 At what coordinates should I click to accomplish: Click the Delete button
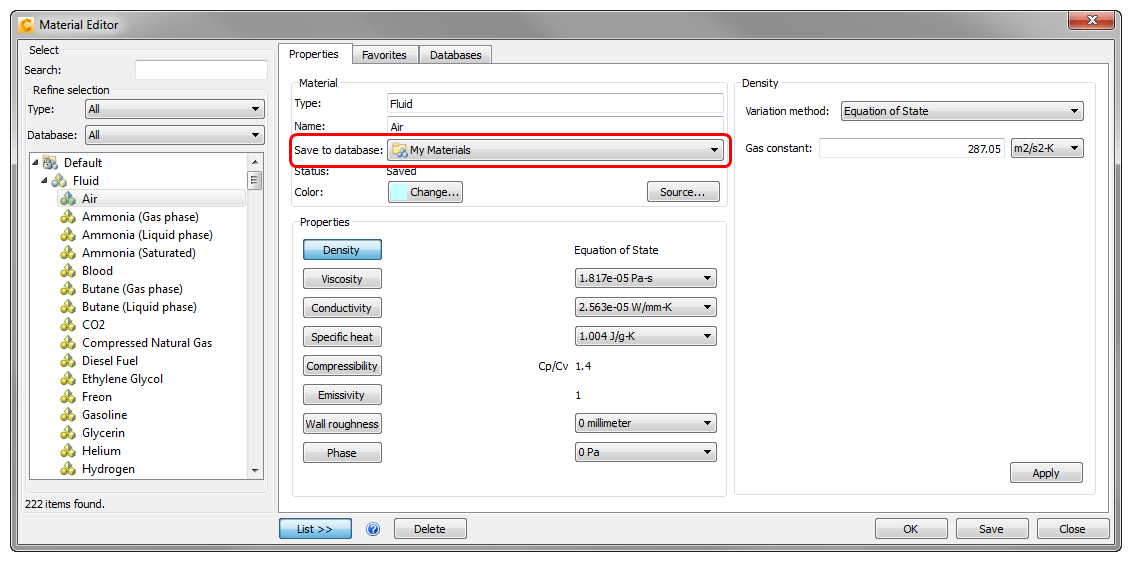point(430,529)
